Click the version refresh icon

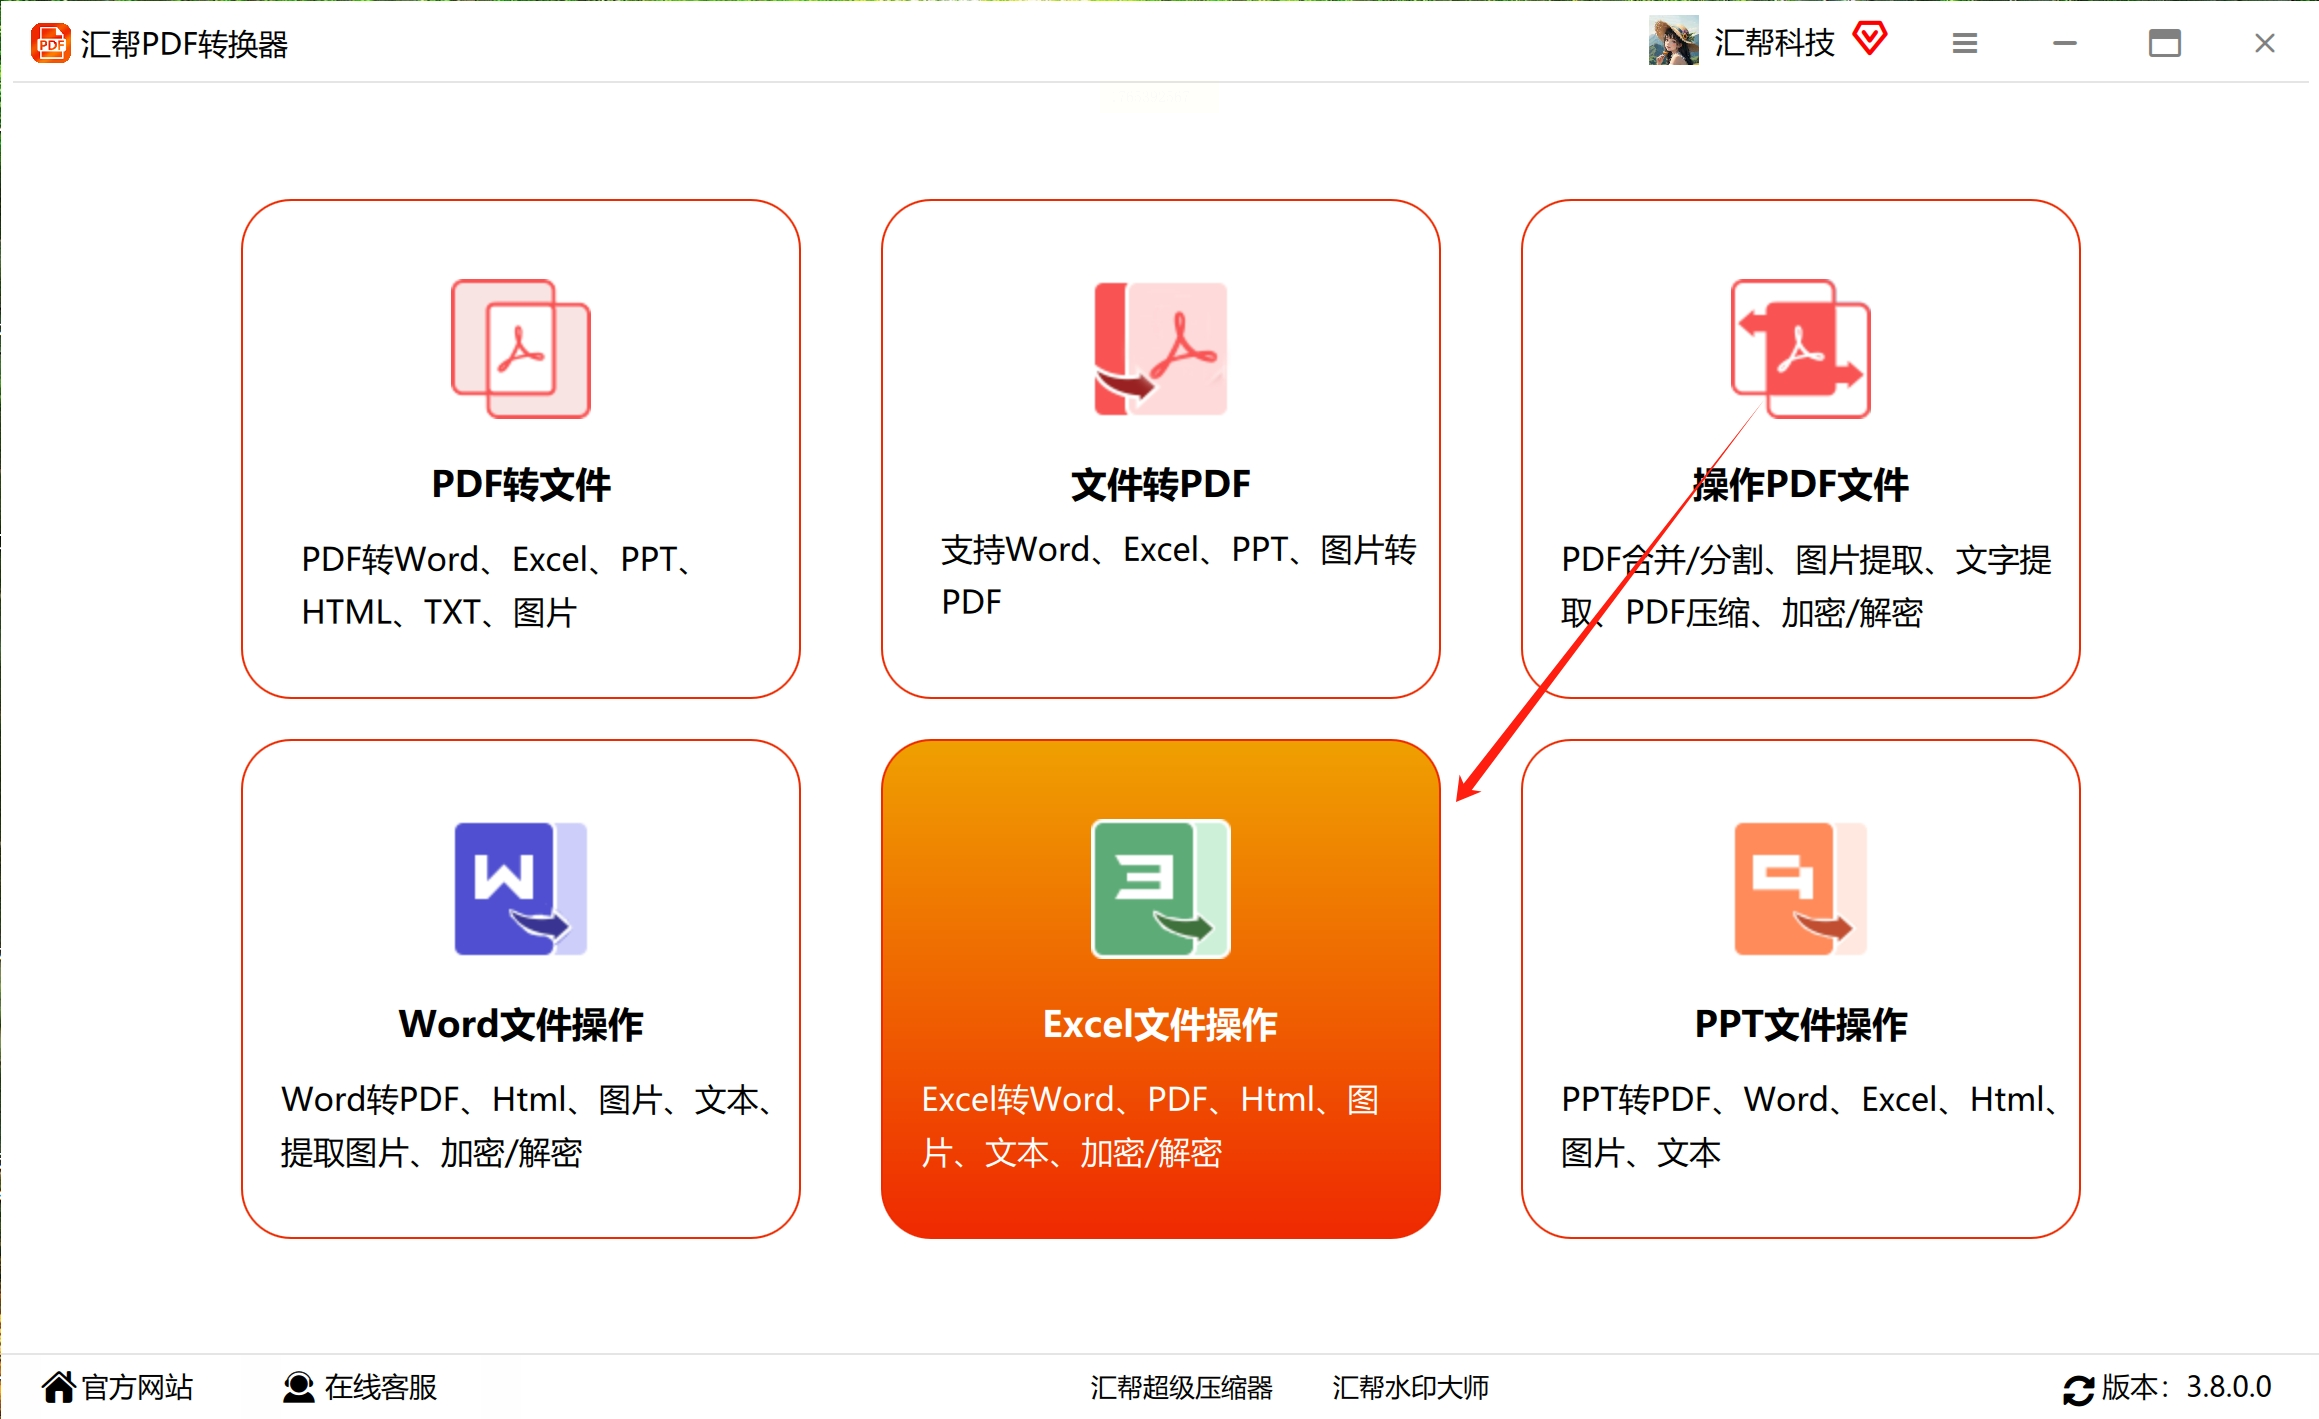click(x=2078, y=1389)
